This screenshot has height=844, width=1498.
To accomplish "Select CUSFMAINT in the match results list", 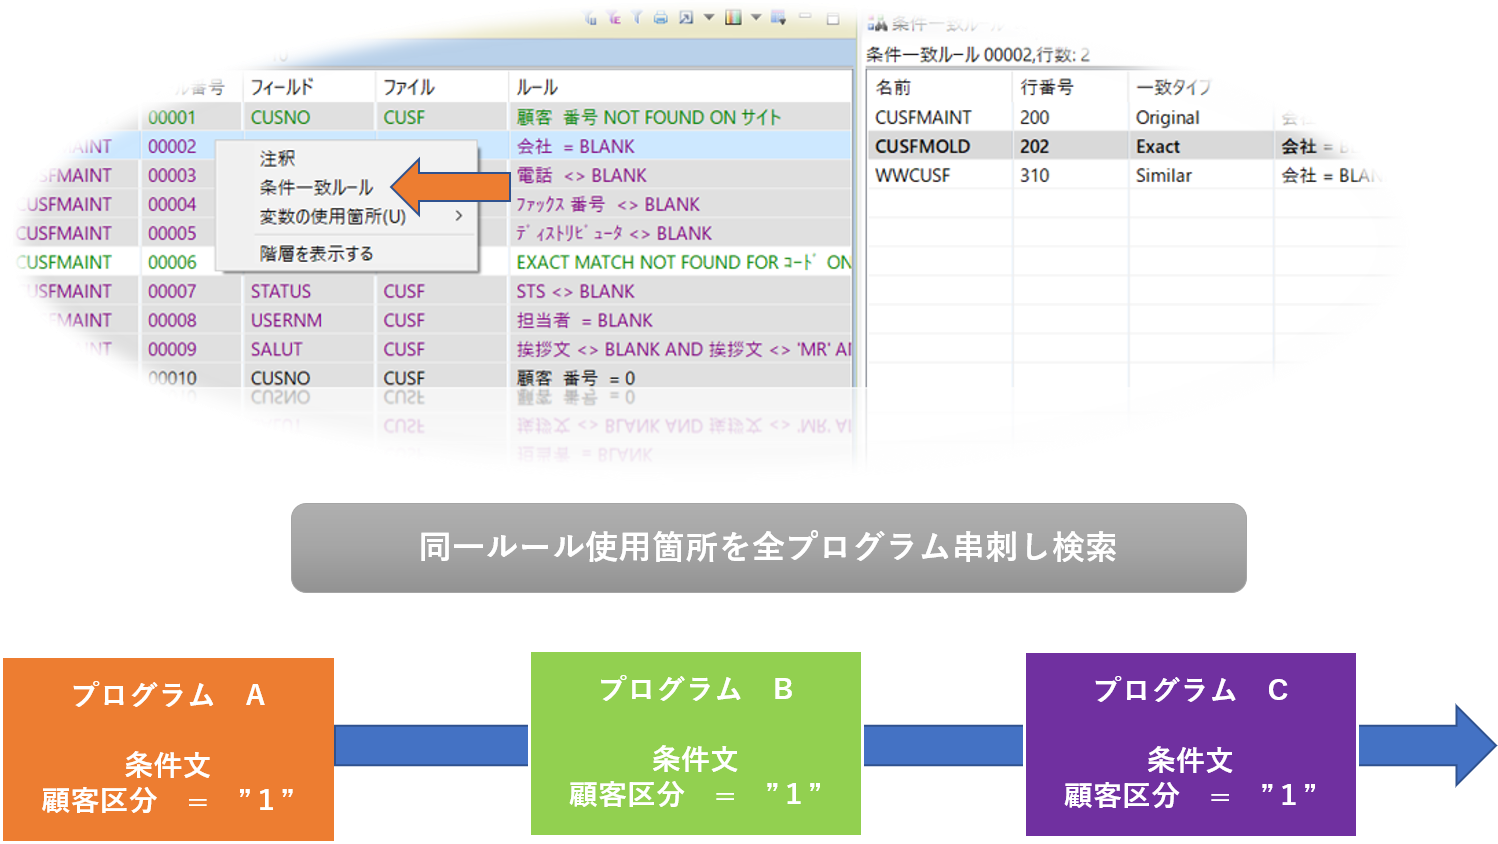I will point(923,117).
